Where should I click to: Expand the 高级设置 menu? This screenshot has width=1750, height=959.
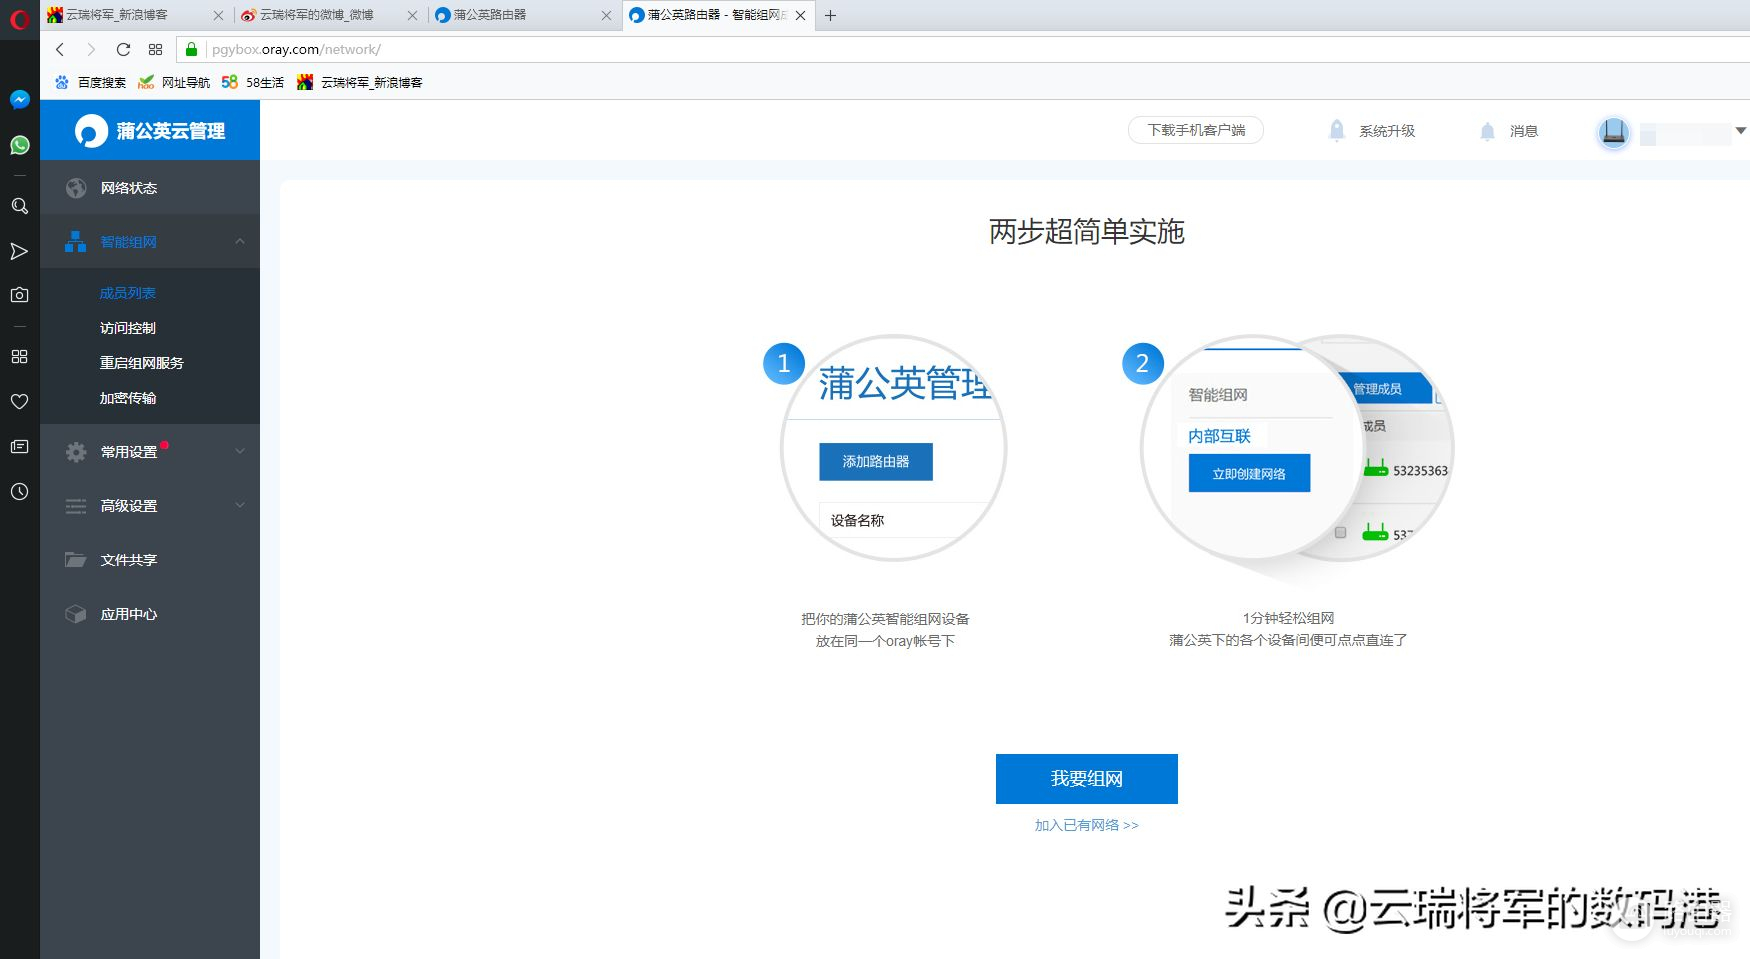click(150, 506)
